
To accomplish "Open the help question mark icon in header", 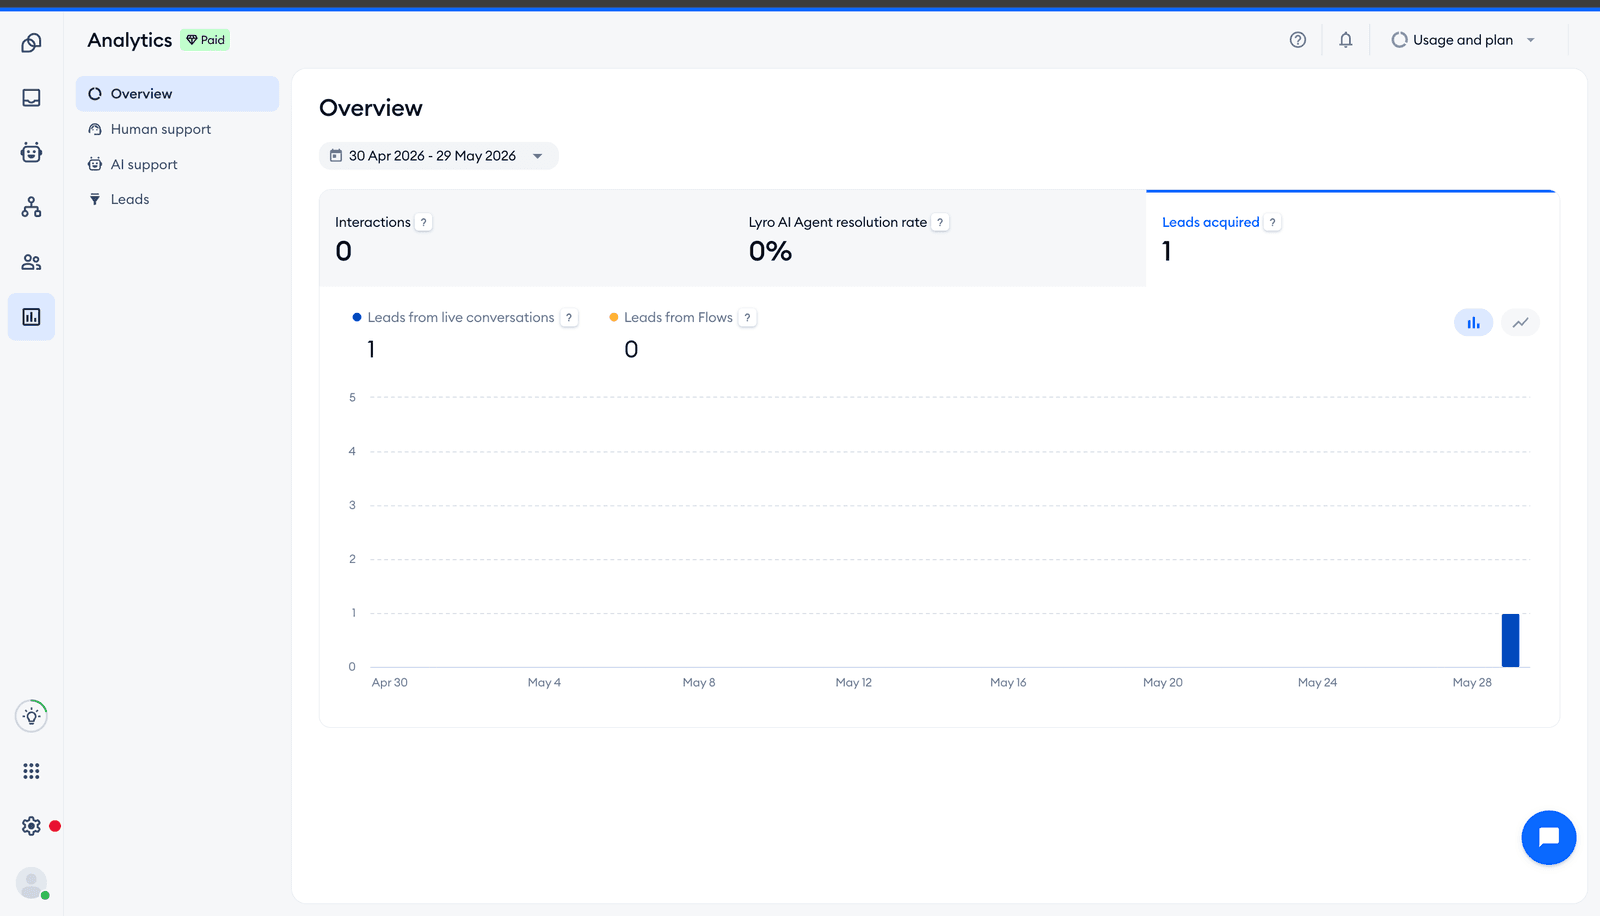I will click(x=1298, y=40).
